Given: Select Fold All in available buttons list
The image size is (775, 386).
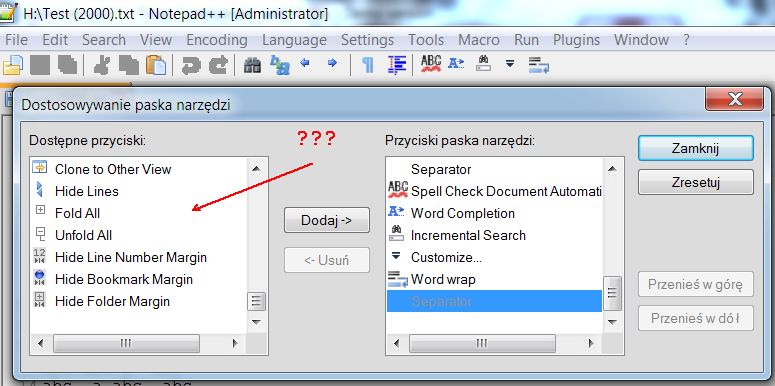Looking at the screenshot, I should click(x=138, y=214).
